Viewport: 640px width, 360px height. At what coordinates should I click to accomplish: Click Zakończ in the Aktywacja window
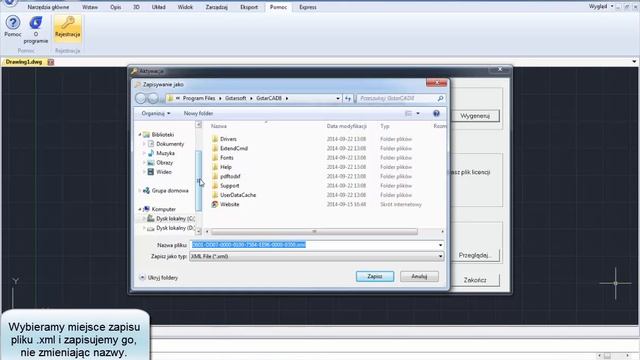click(475, 280)
